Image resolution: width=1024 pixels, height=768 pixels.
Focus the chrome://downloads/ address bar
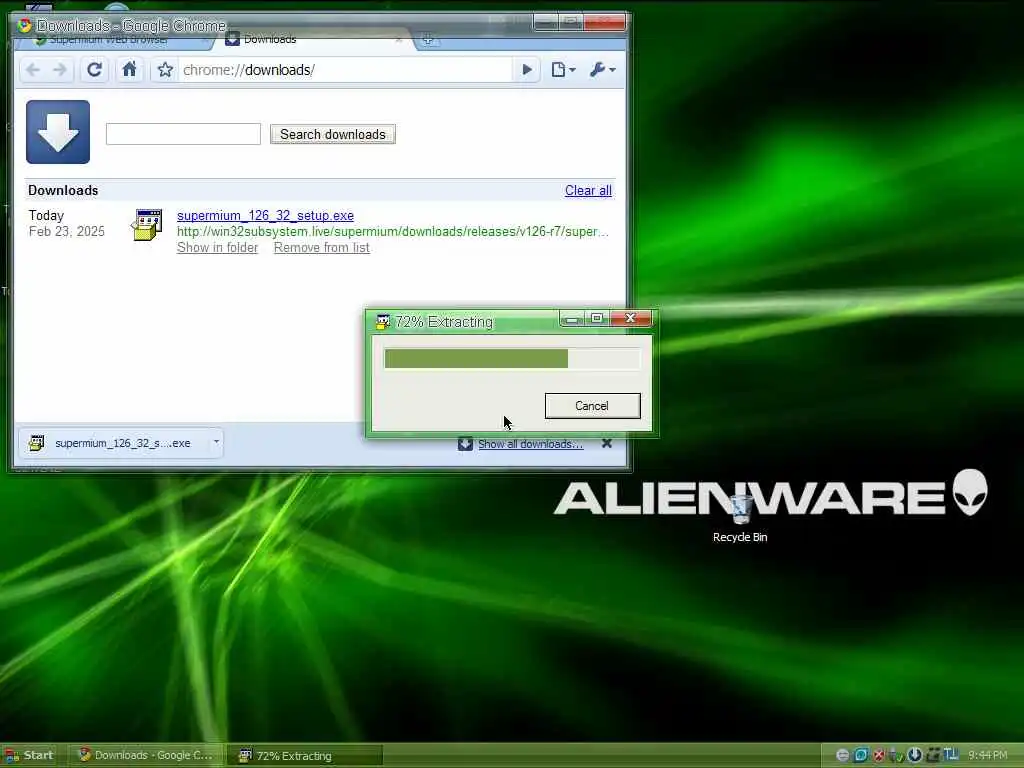coord(345,70)
